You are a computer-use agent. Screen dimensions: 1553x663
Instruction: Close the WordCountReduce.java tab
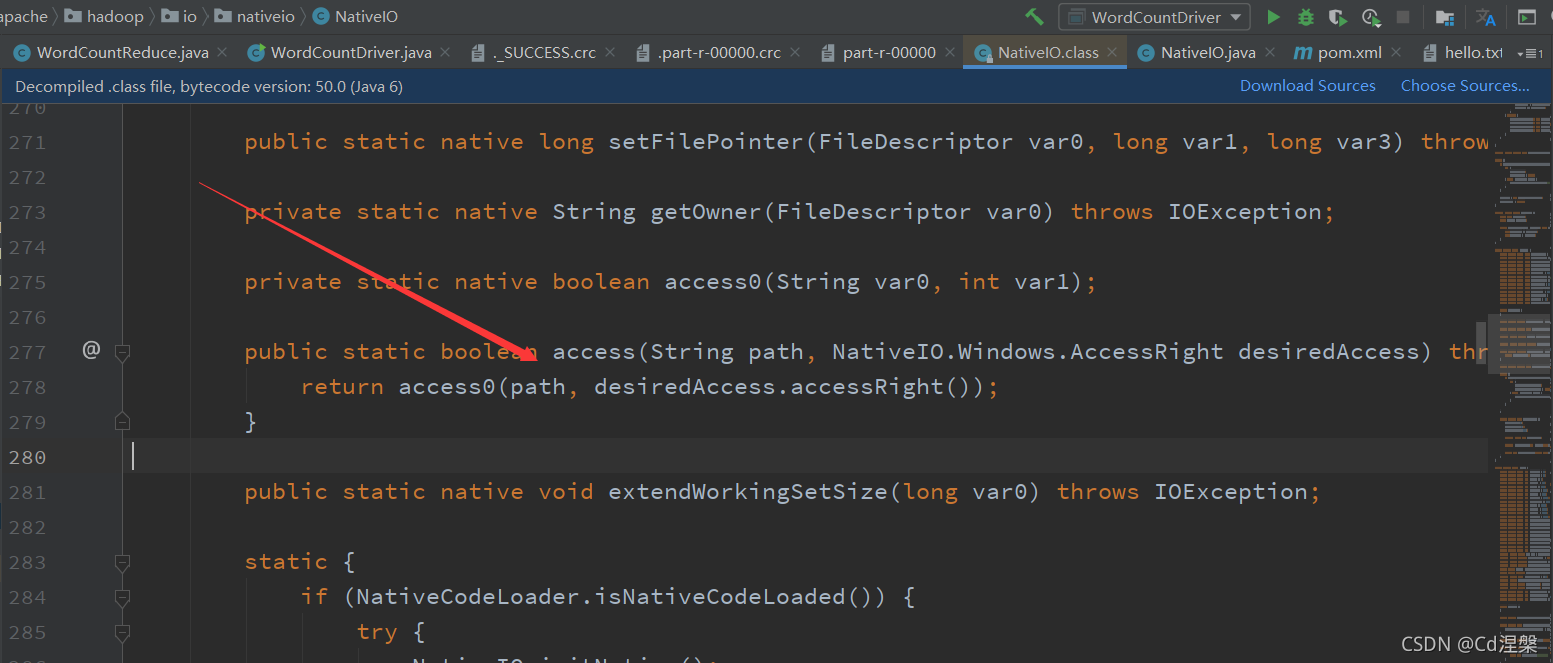point(221,52)
